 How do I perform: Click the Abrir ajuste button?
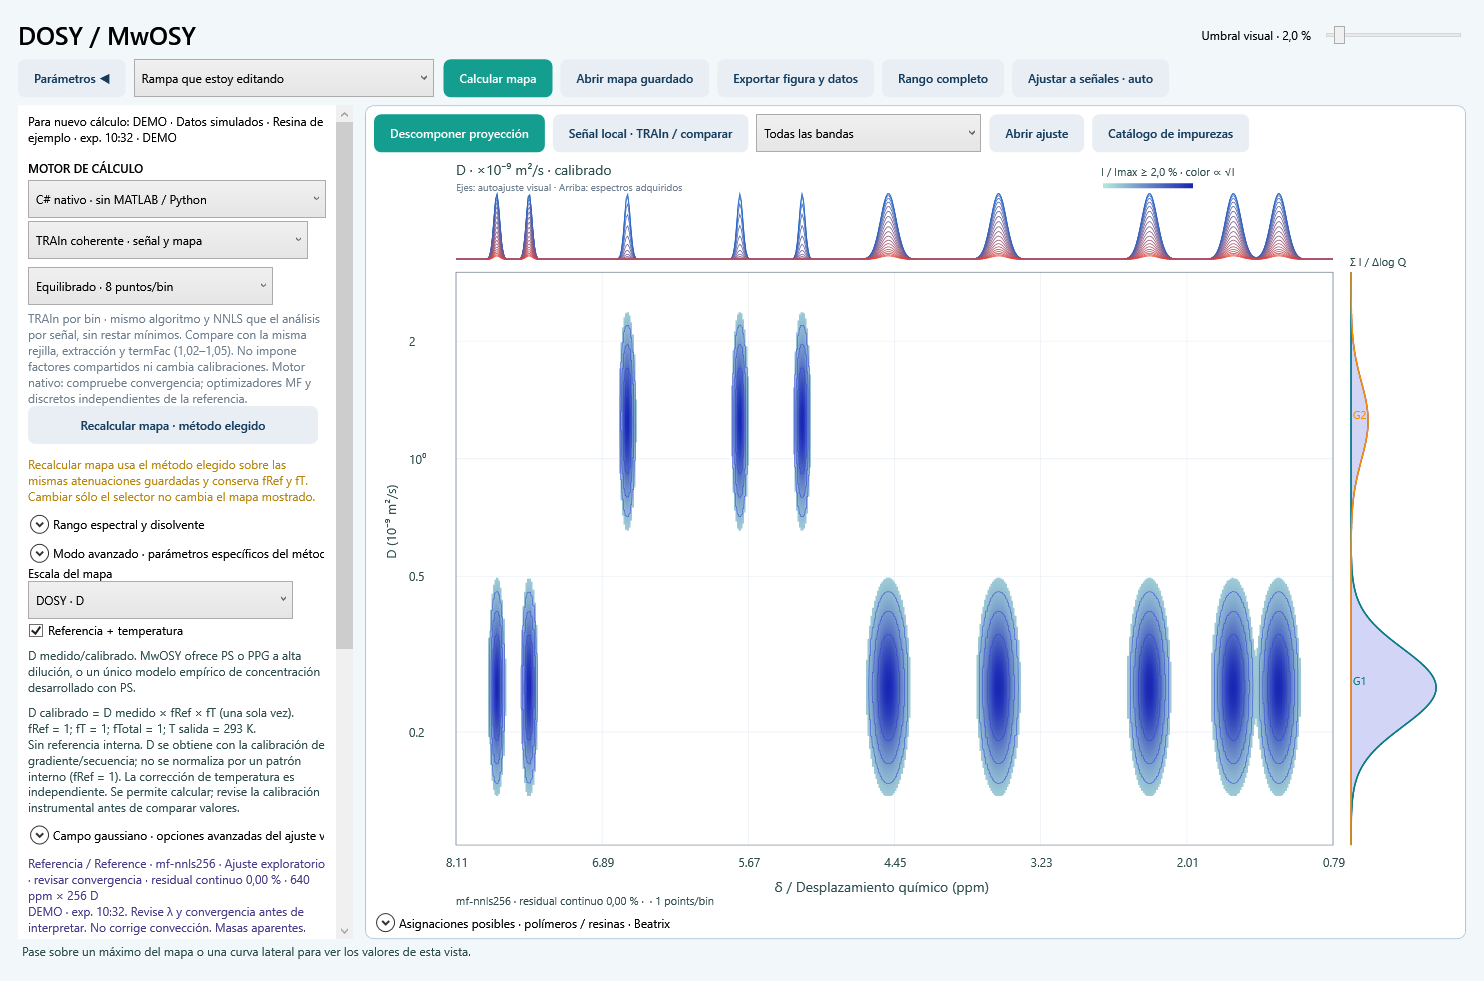click(x=1036, y=134)
